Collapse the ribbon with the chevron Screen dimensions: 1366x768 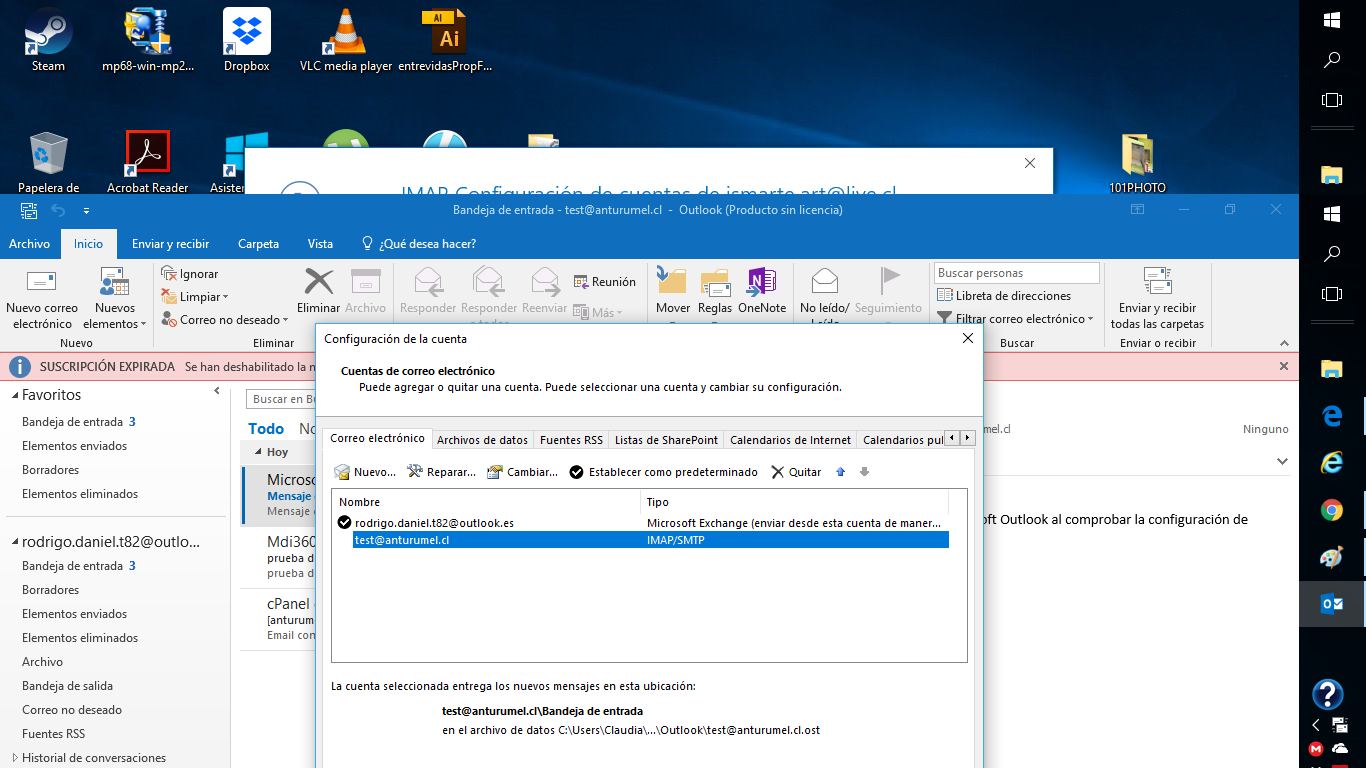[x=1285, y=344]
